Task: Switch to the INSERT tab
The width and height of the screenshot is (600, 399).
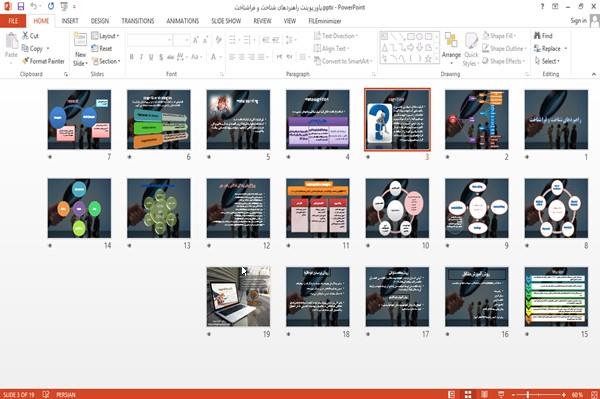Action: (70, 21)
